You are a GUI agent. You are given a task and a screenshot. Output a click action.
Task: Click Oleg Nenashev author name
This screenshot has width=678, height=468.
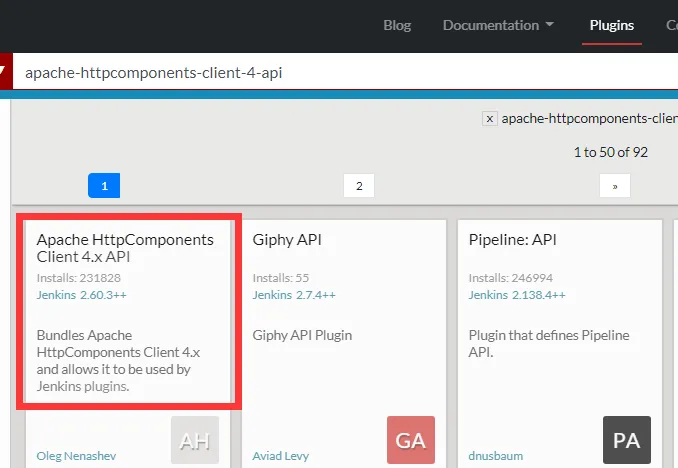click(x=76, y=456)
